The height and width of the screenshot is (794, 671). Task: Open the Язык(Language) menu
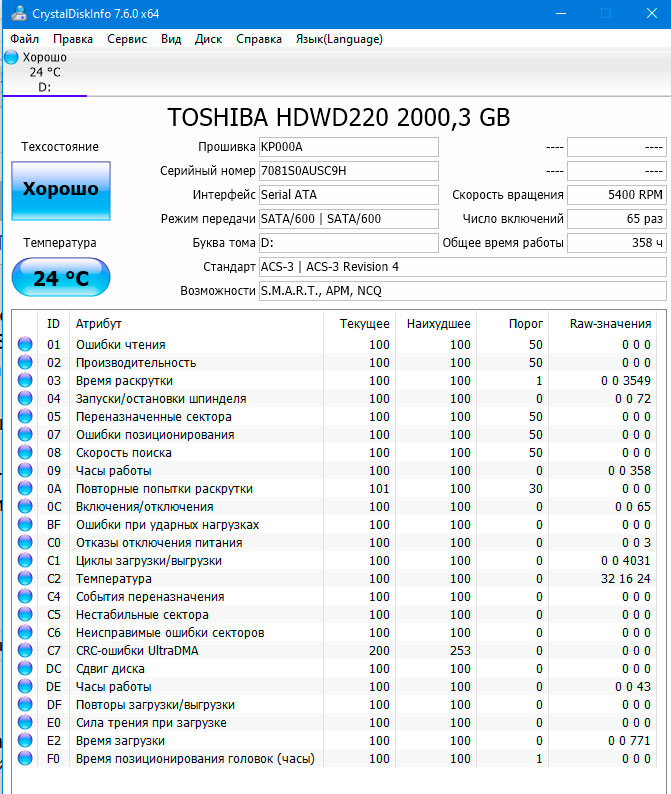coord(339,39)
